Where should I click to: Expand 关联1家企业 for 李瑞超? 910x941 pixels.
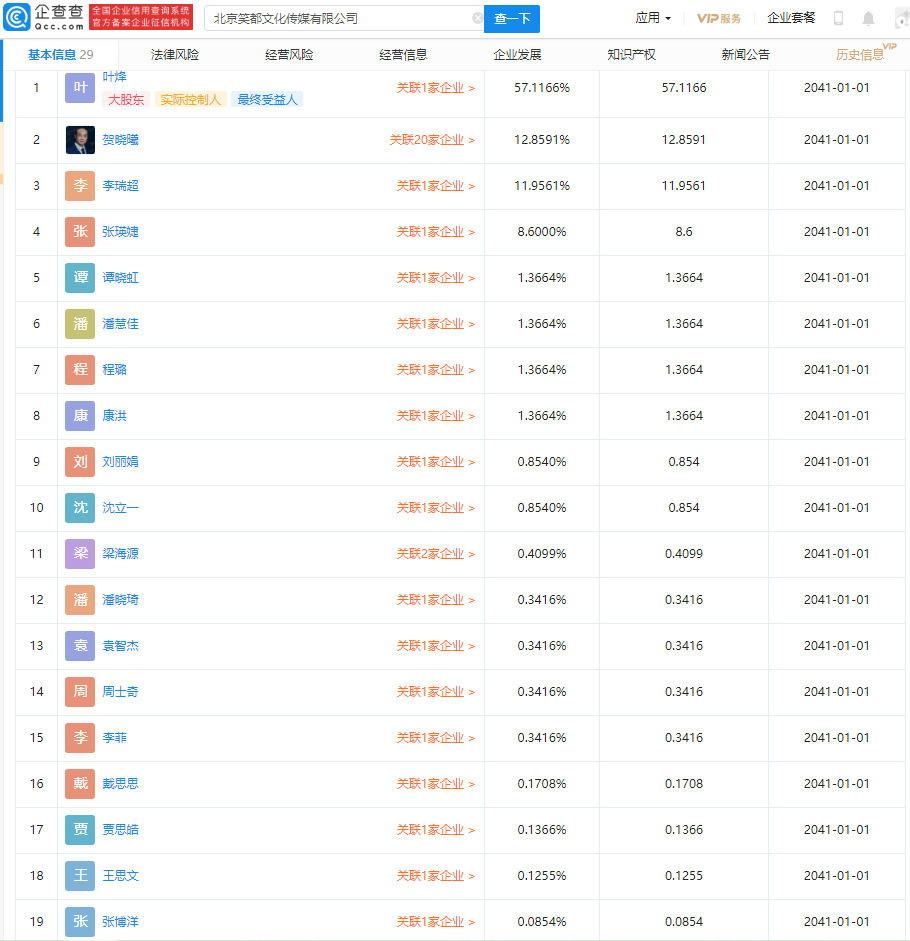tap(436, 186)
